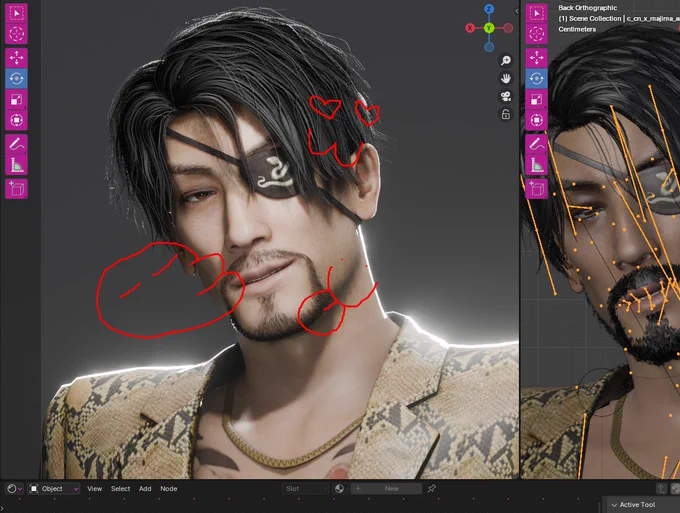This screenshot has width=680, height=513.
Task: Open the Add menu in node editor
Action: click(x=145, y=489)
